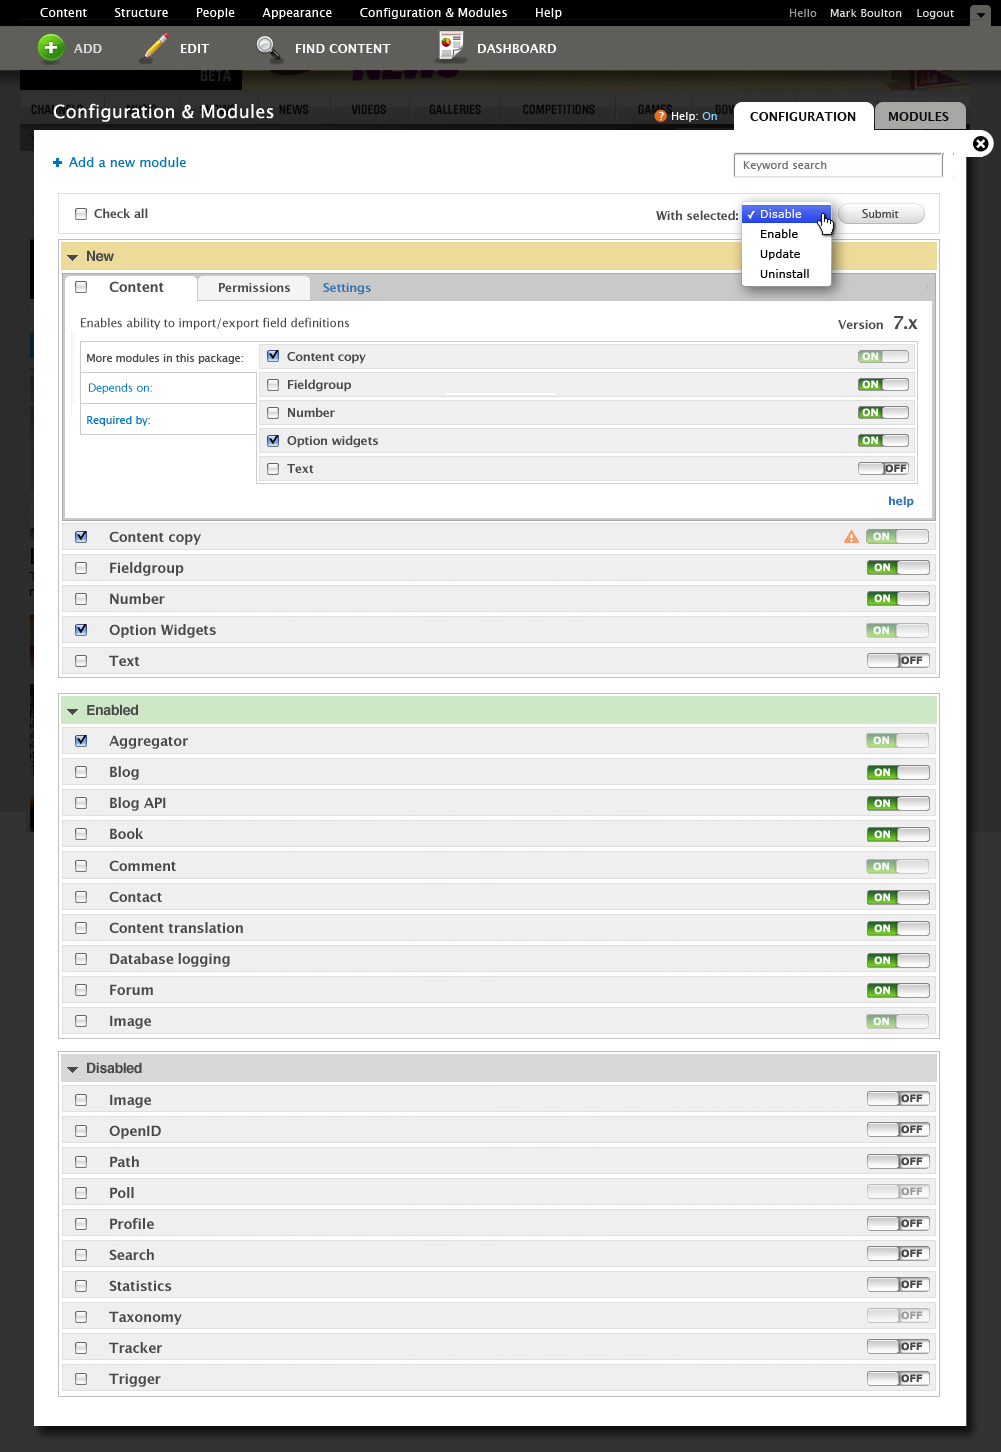1001x1452 pixels.
Task: Check the OpenID module checkbox
Action: [81, 1131]
